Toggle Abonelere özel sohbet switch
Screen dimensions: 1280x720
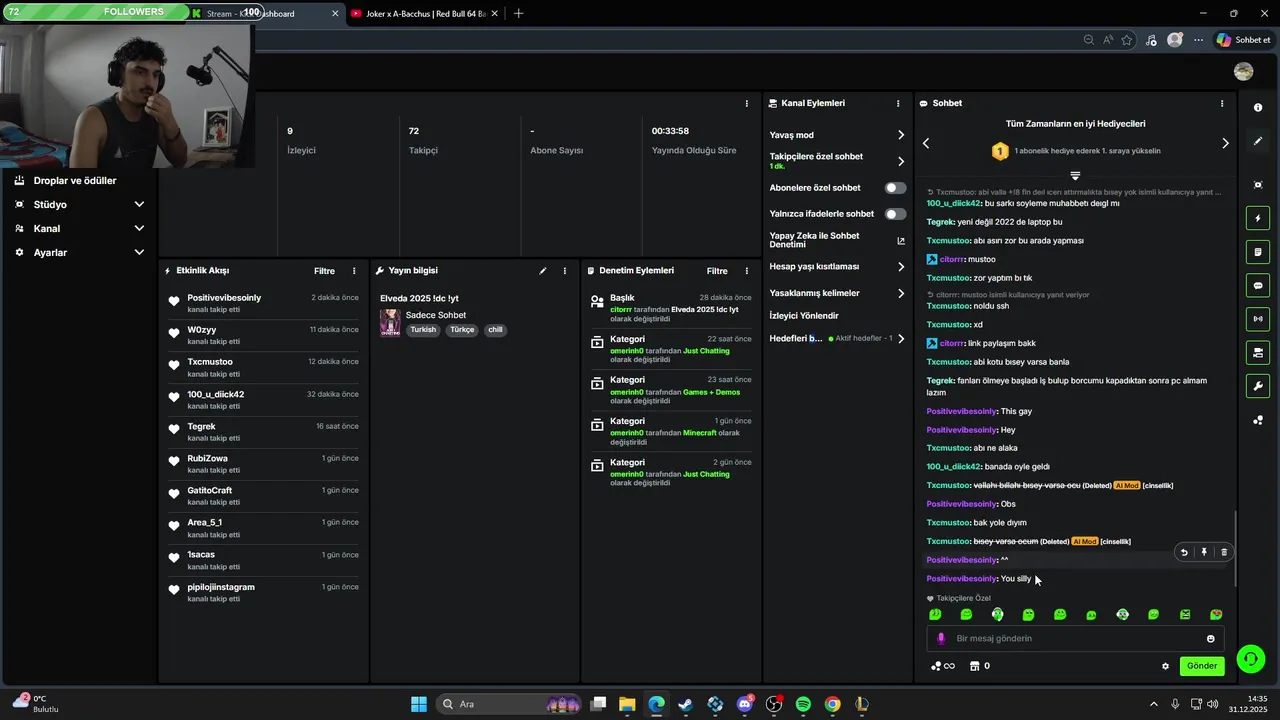coord(895,188)
